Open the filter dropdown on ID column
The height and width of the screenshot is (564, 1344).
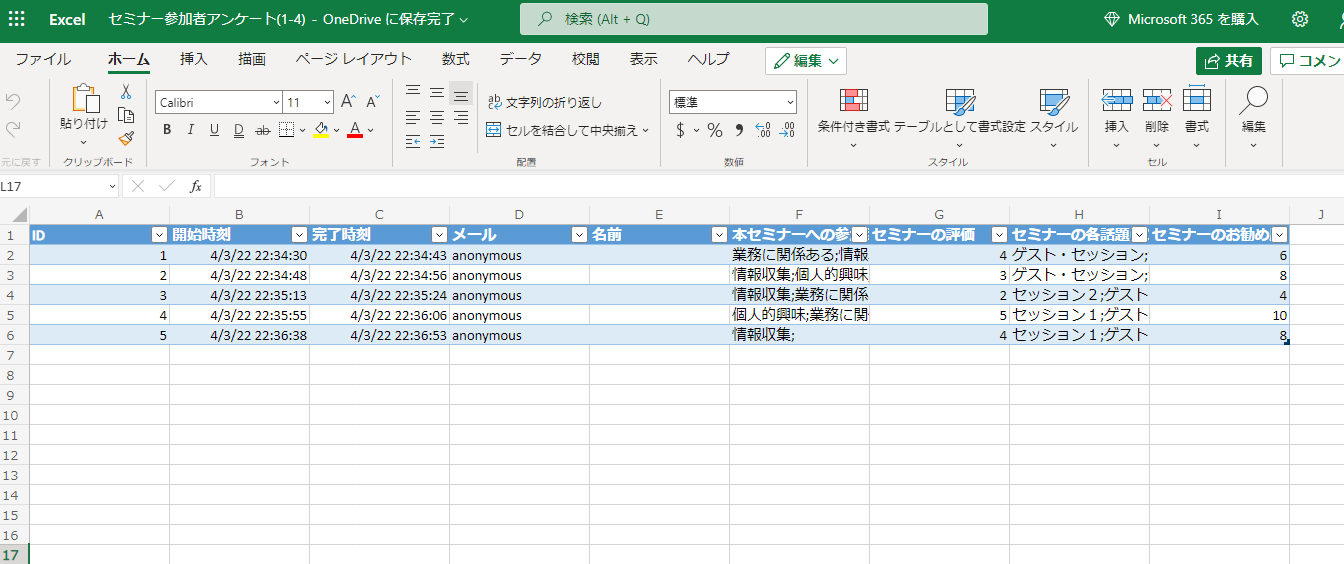pyautogui.click(x=158, y=235)
